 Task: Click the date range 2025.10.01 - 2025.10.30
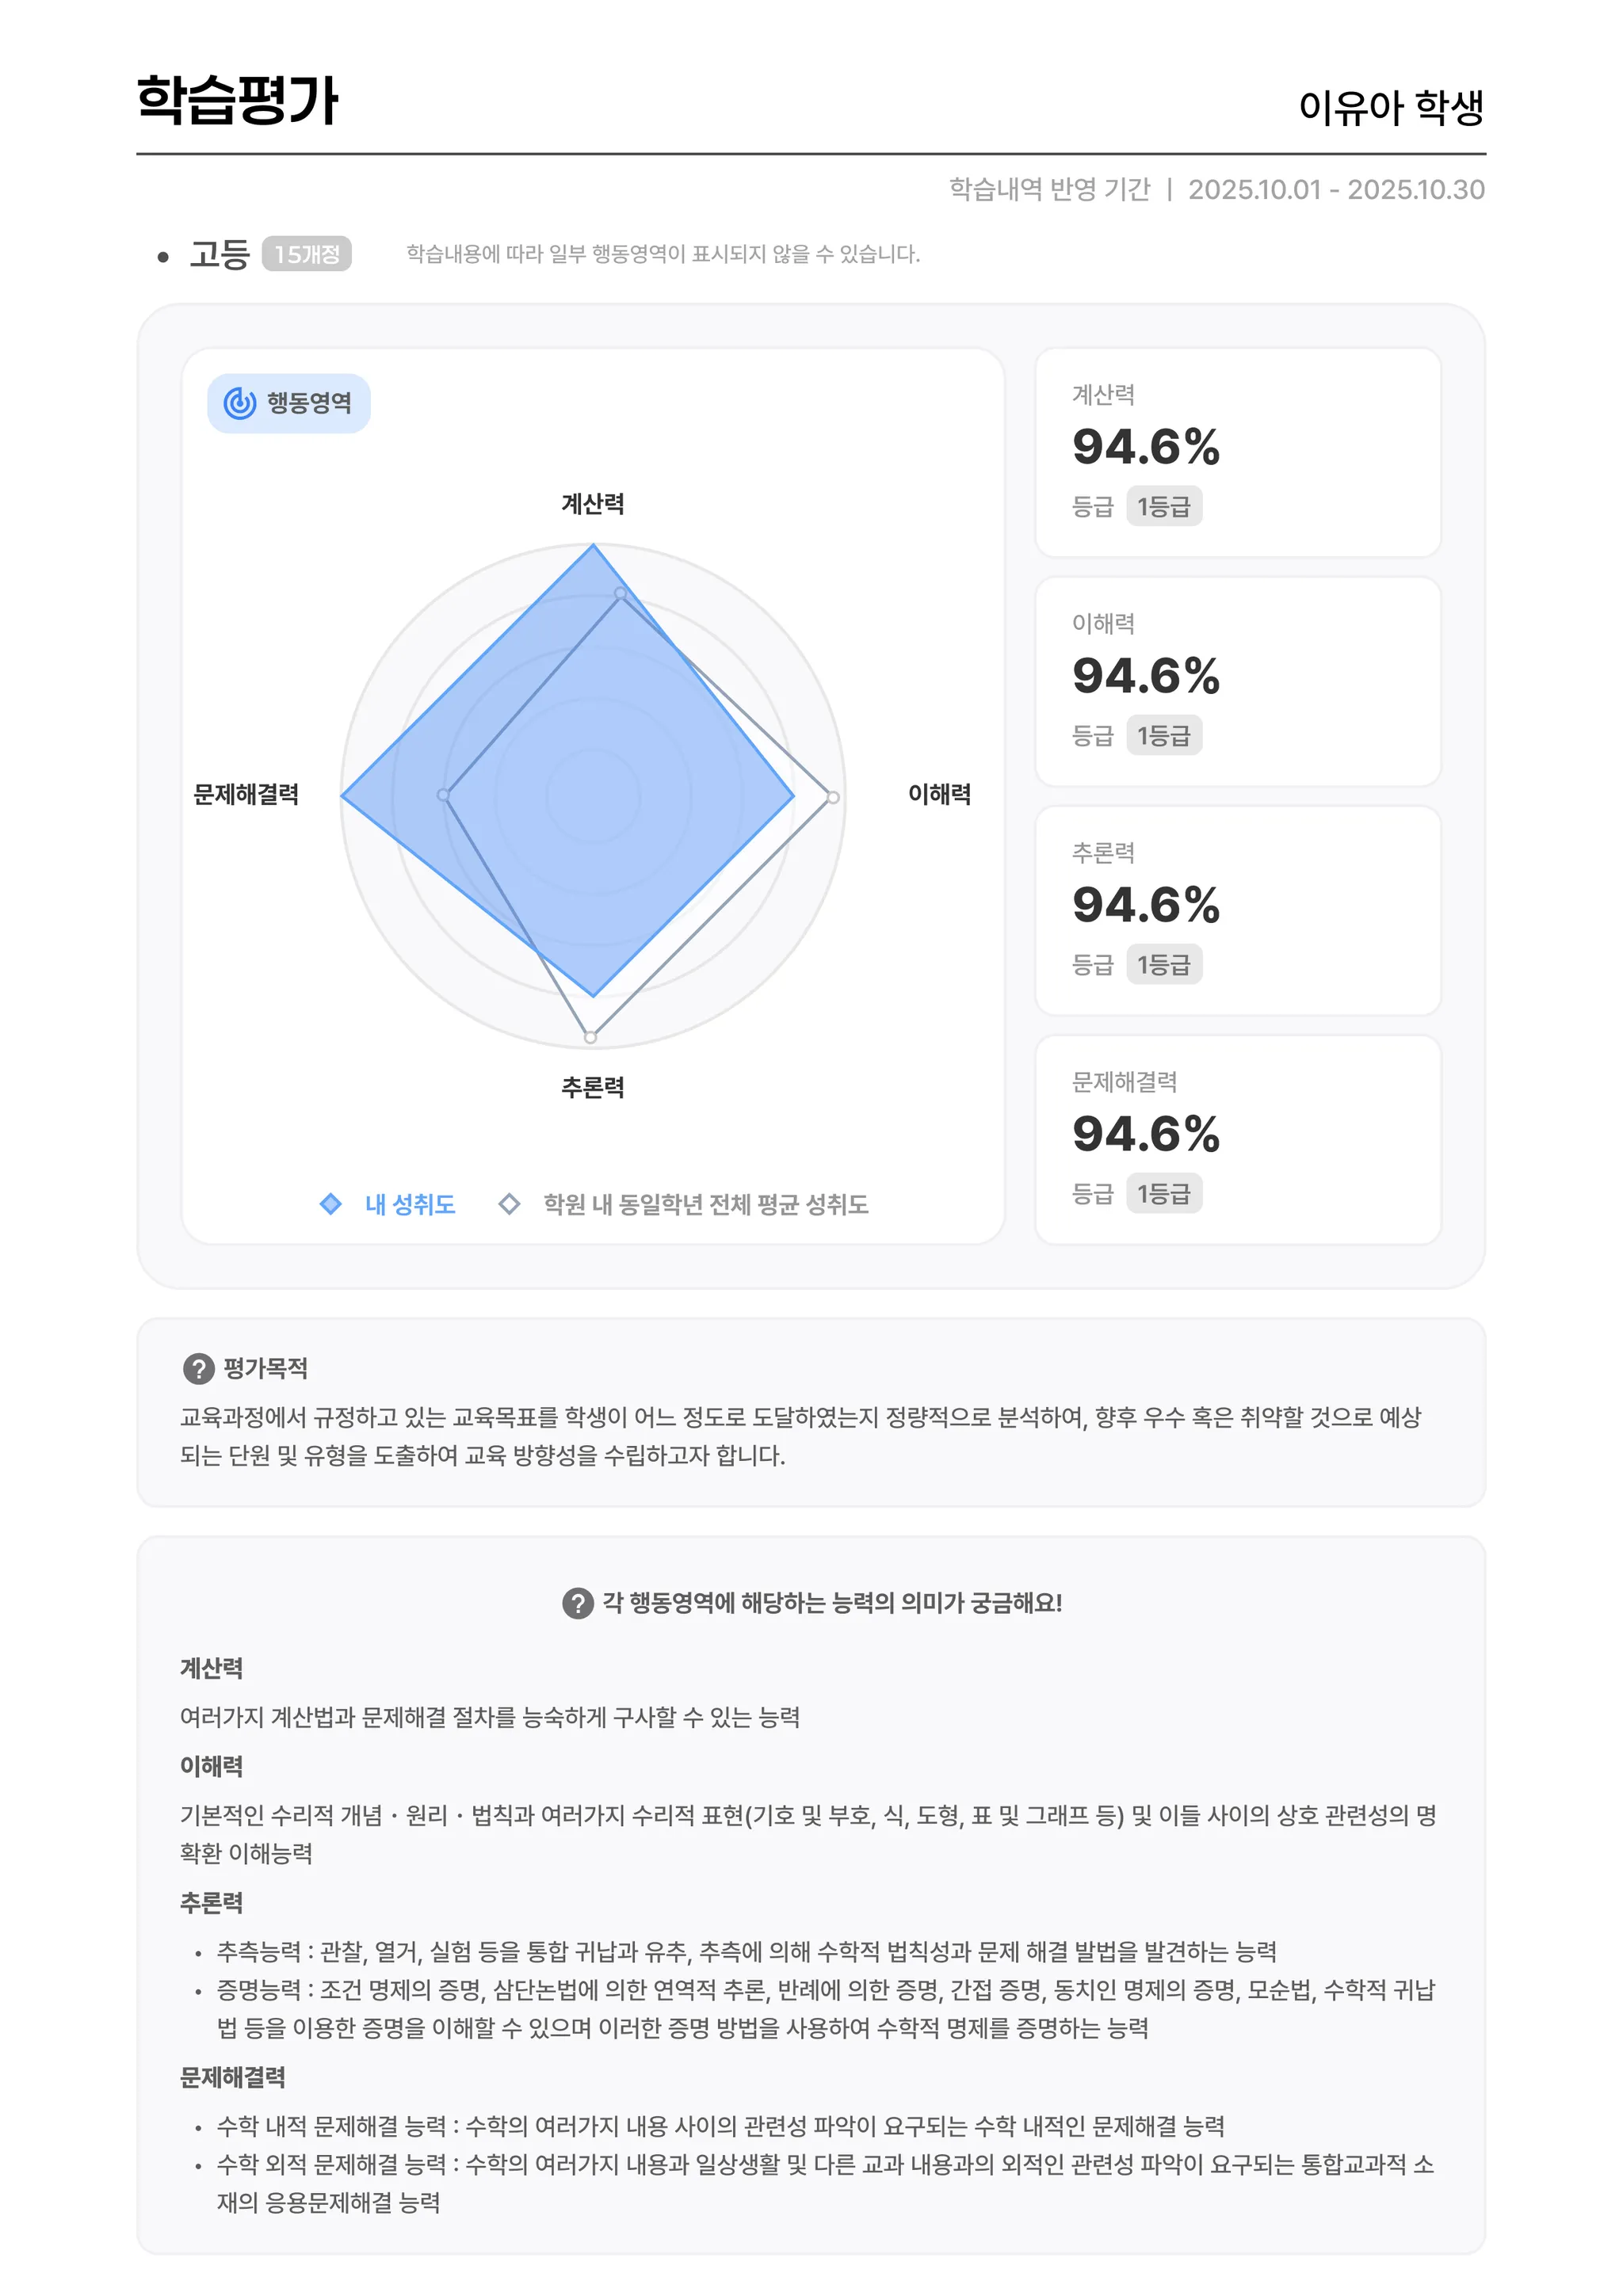coord(1335,190)
